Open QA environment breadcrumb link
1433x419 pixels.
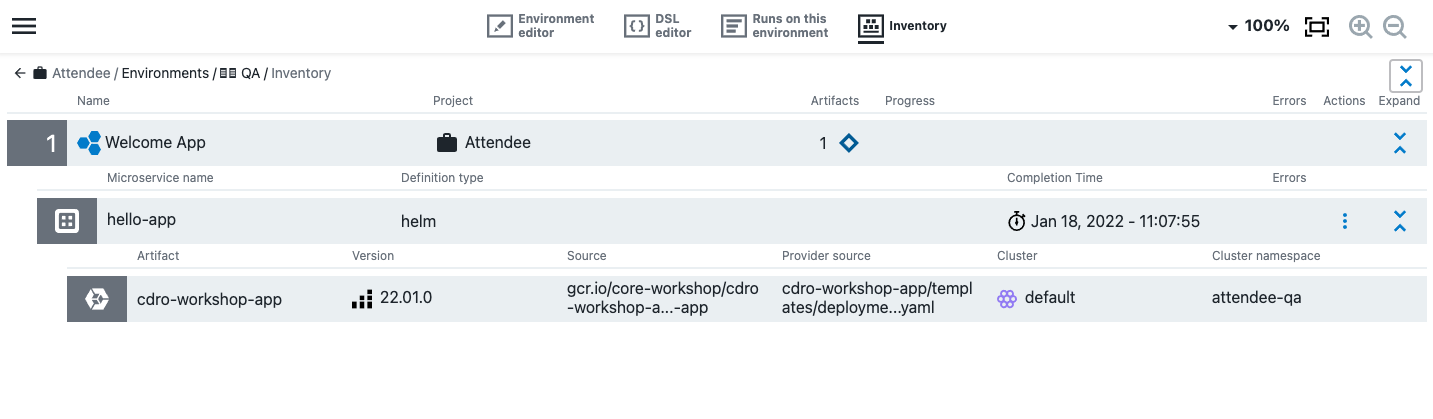(x=249, y=73)
